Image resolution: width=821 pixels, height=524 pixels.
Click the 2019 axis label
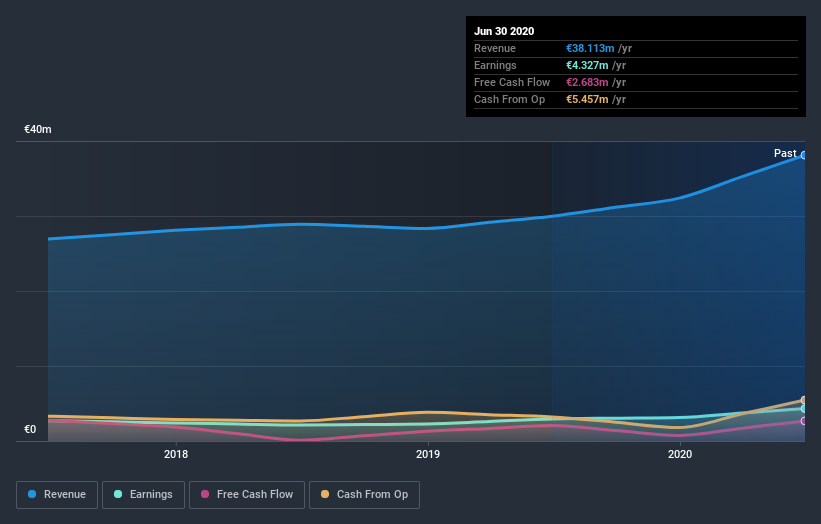pyautogui.click(x=428, y=454)
